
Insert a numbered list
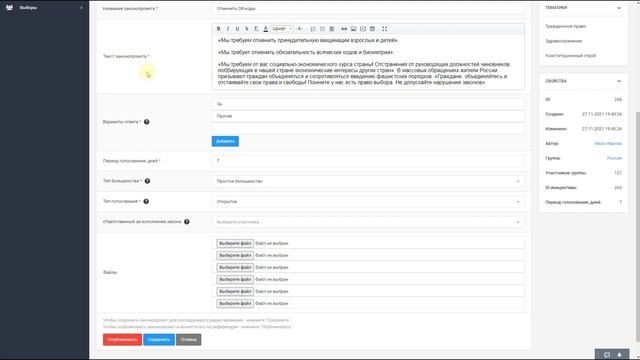(x=313, y=29)
